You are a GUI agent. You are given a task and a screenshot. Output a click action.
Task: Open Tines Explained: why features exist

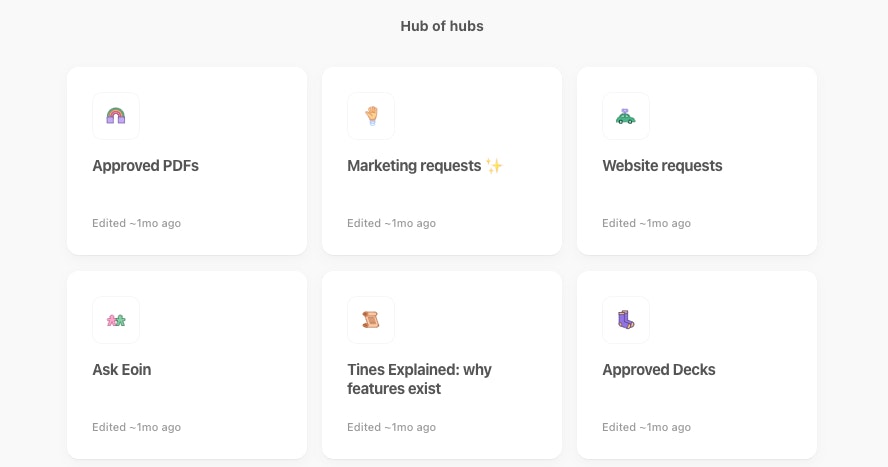419,379
